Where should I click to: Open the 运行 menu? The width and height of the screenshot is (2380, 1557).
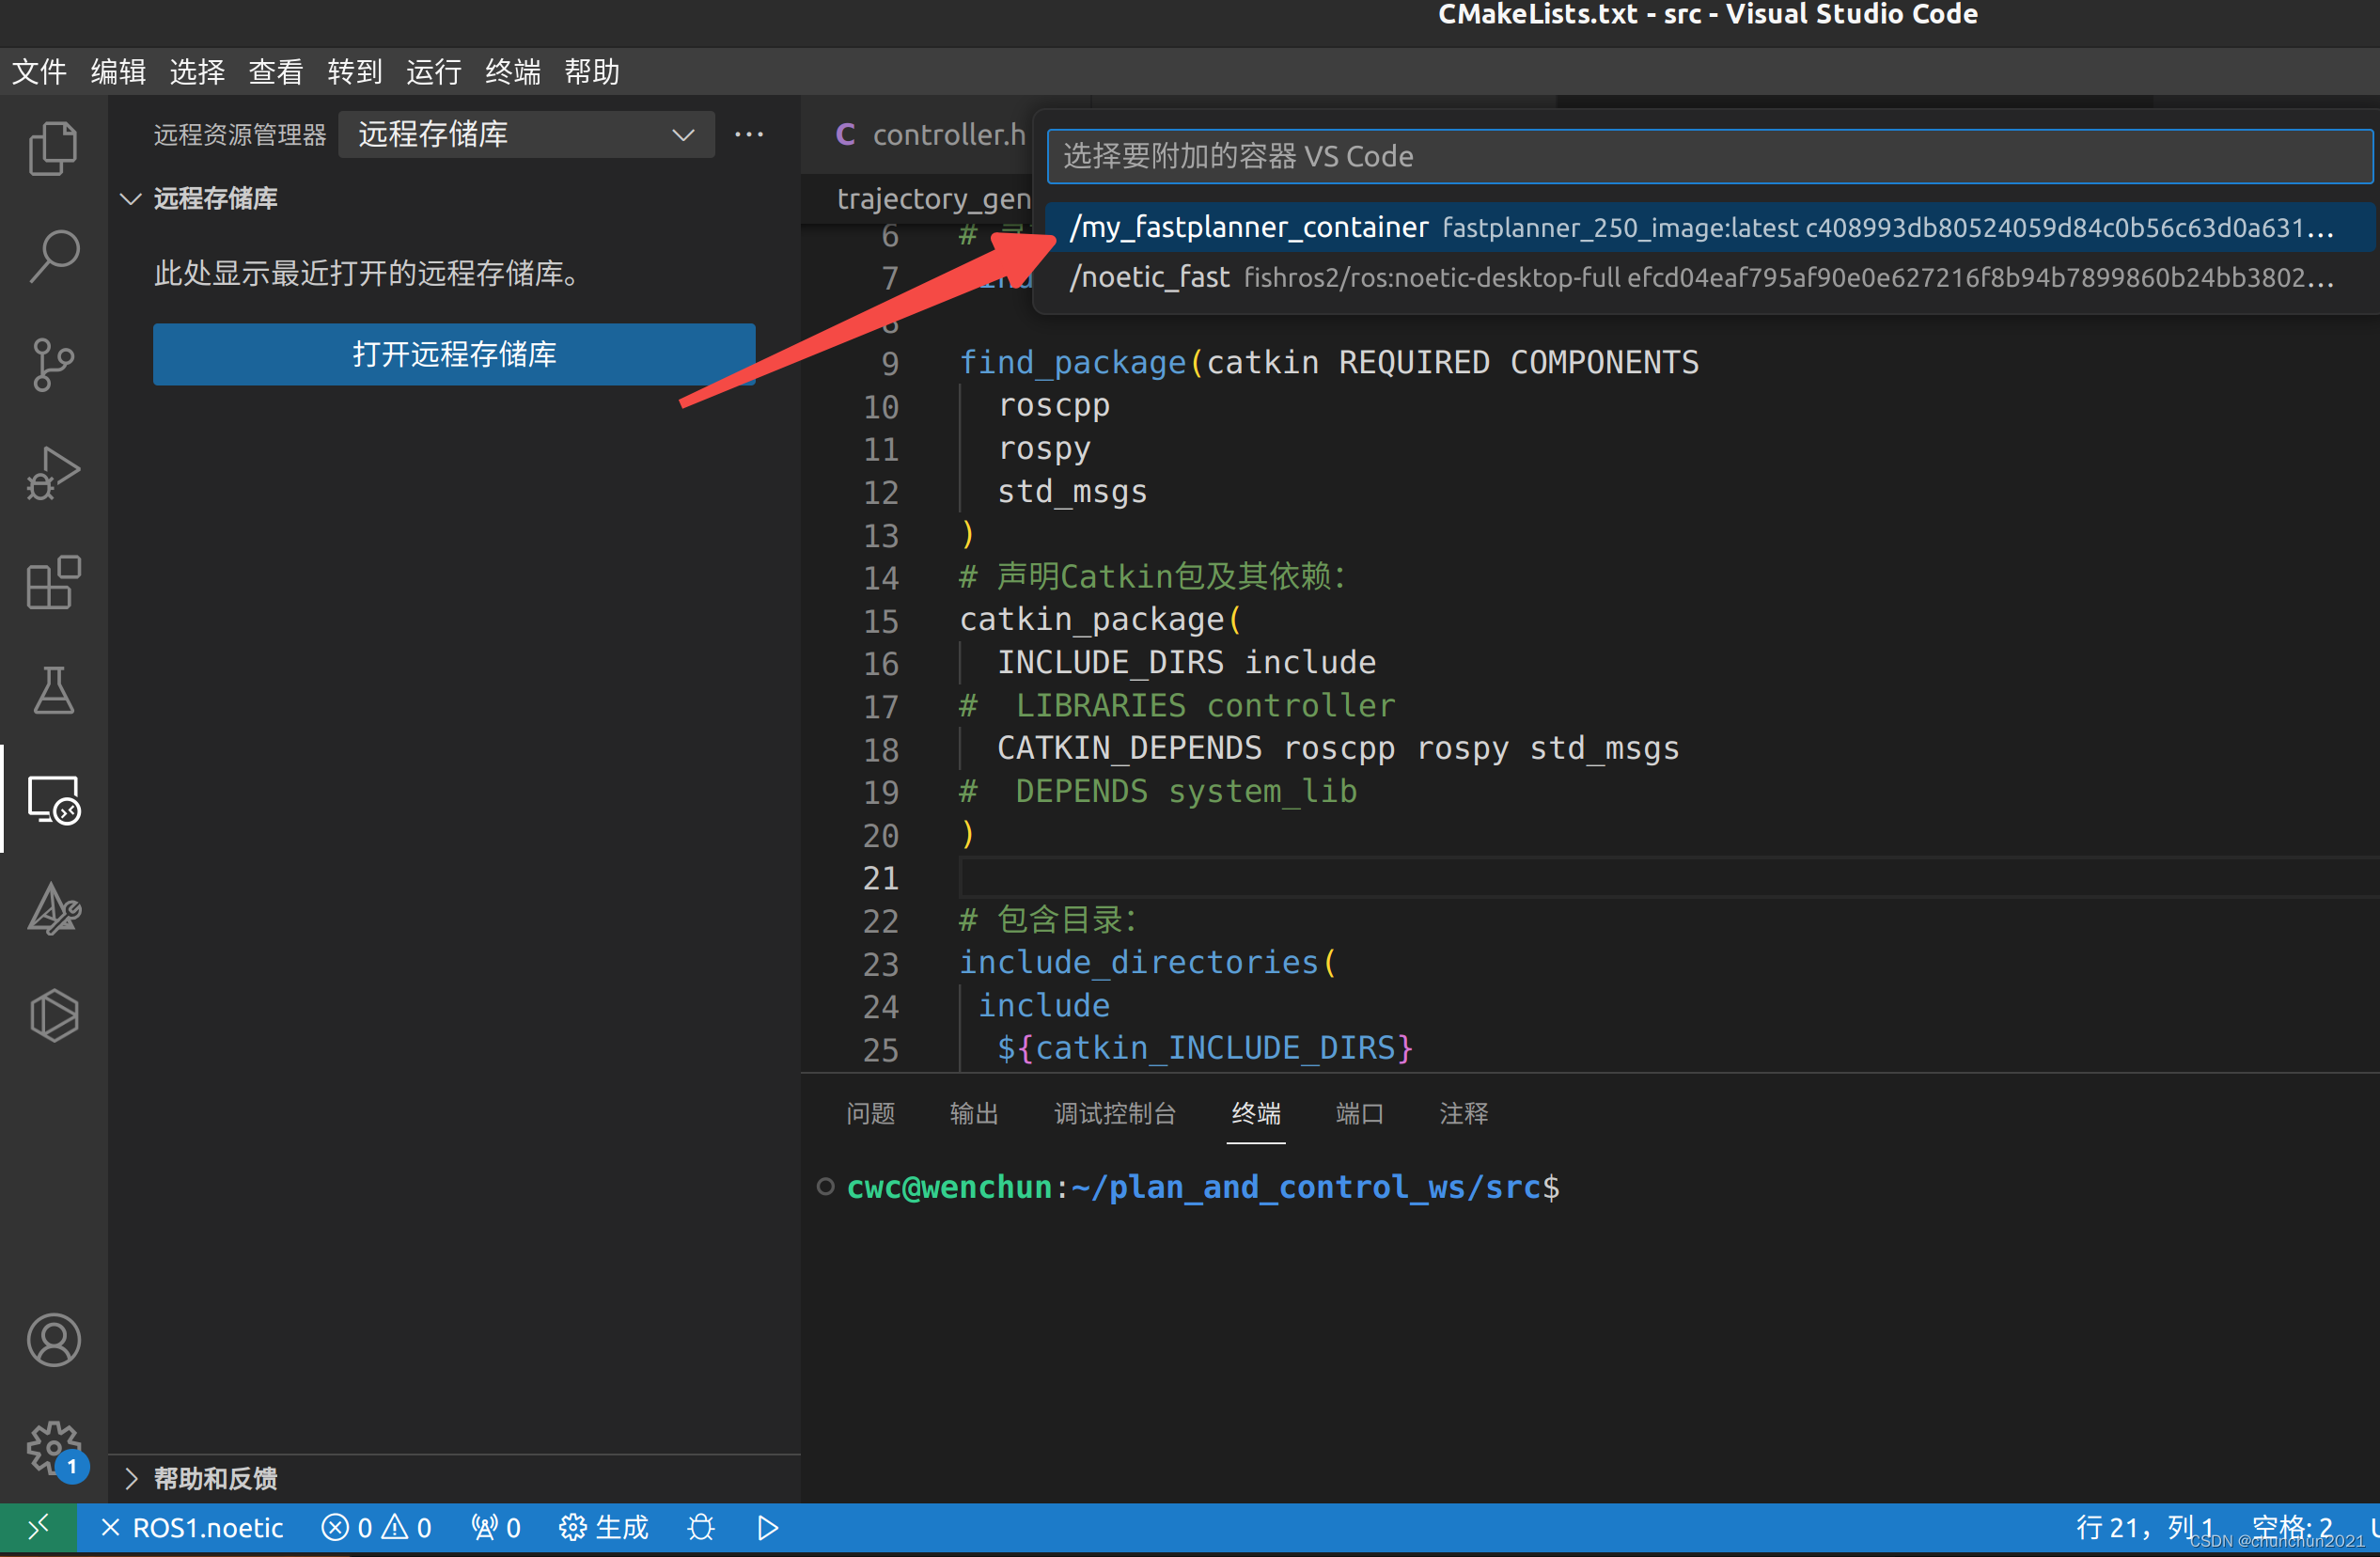coord(434,71)
